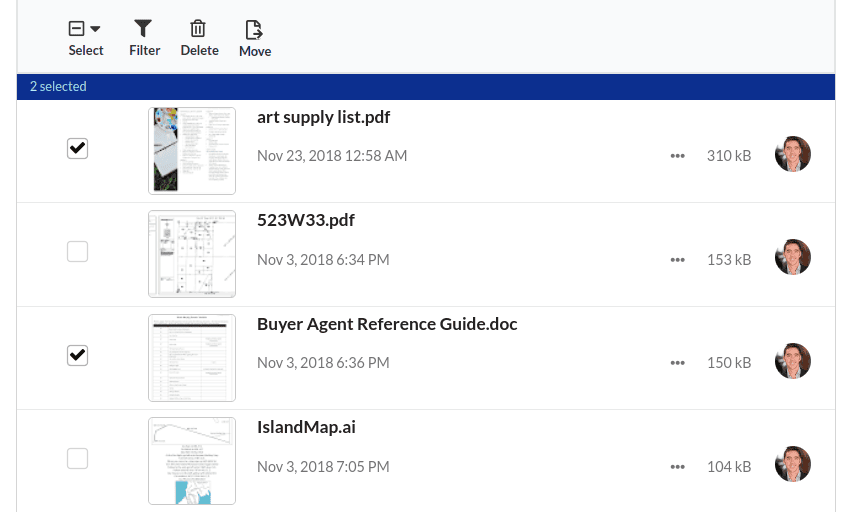Open file name art supply list.pdf
Screen dimensions: 852x512
[x=323, y=117]
